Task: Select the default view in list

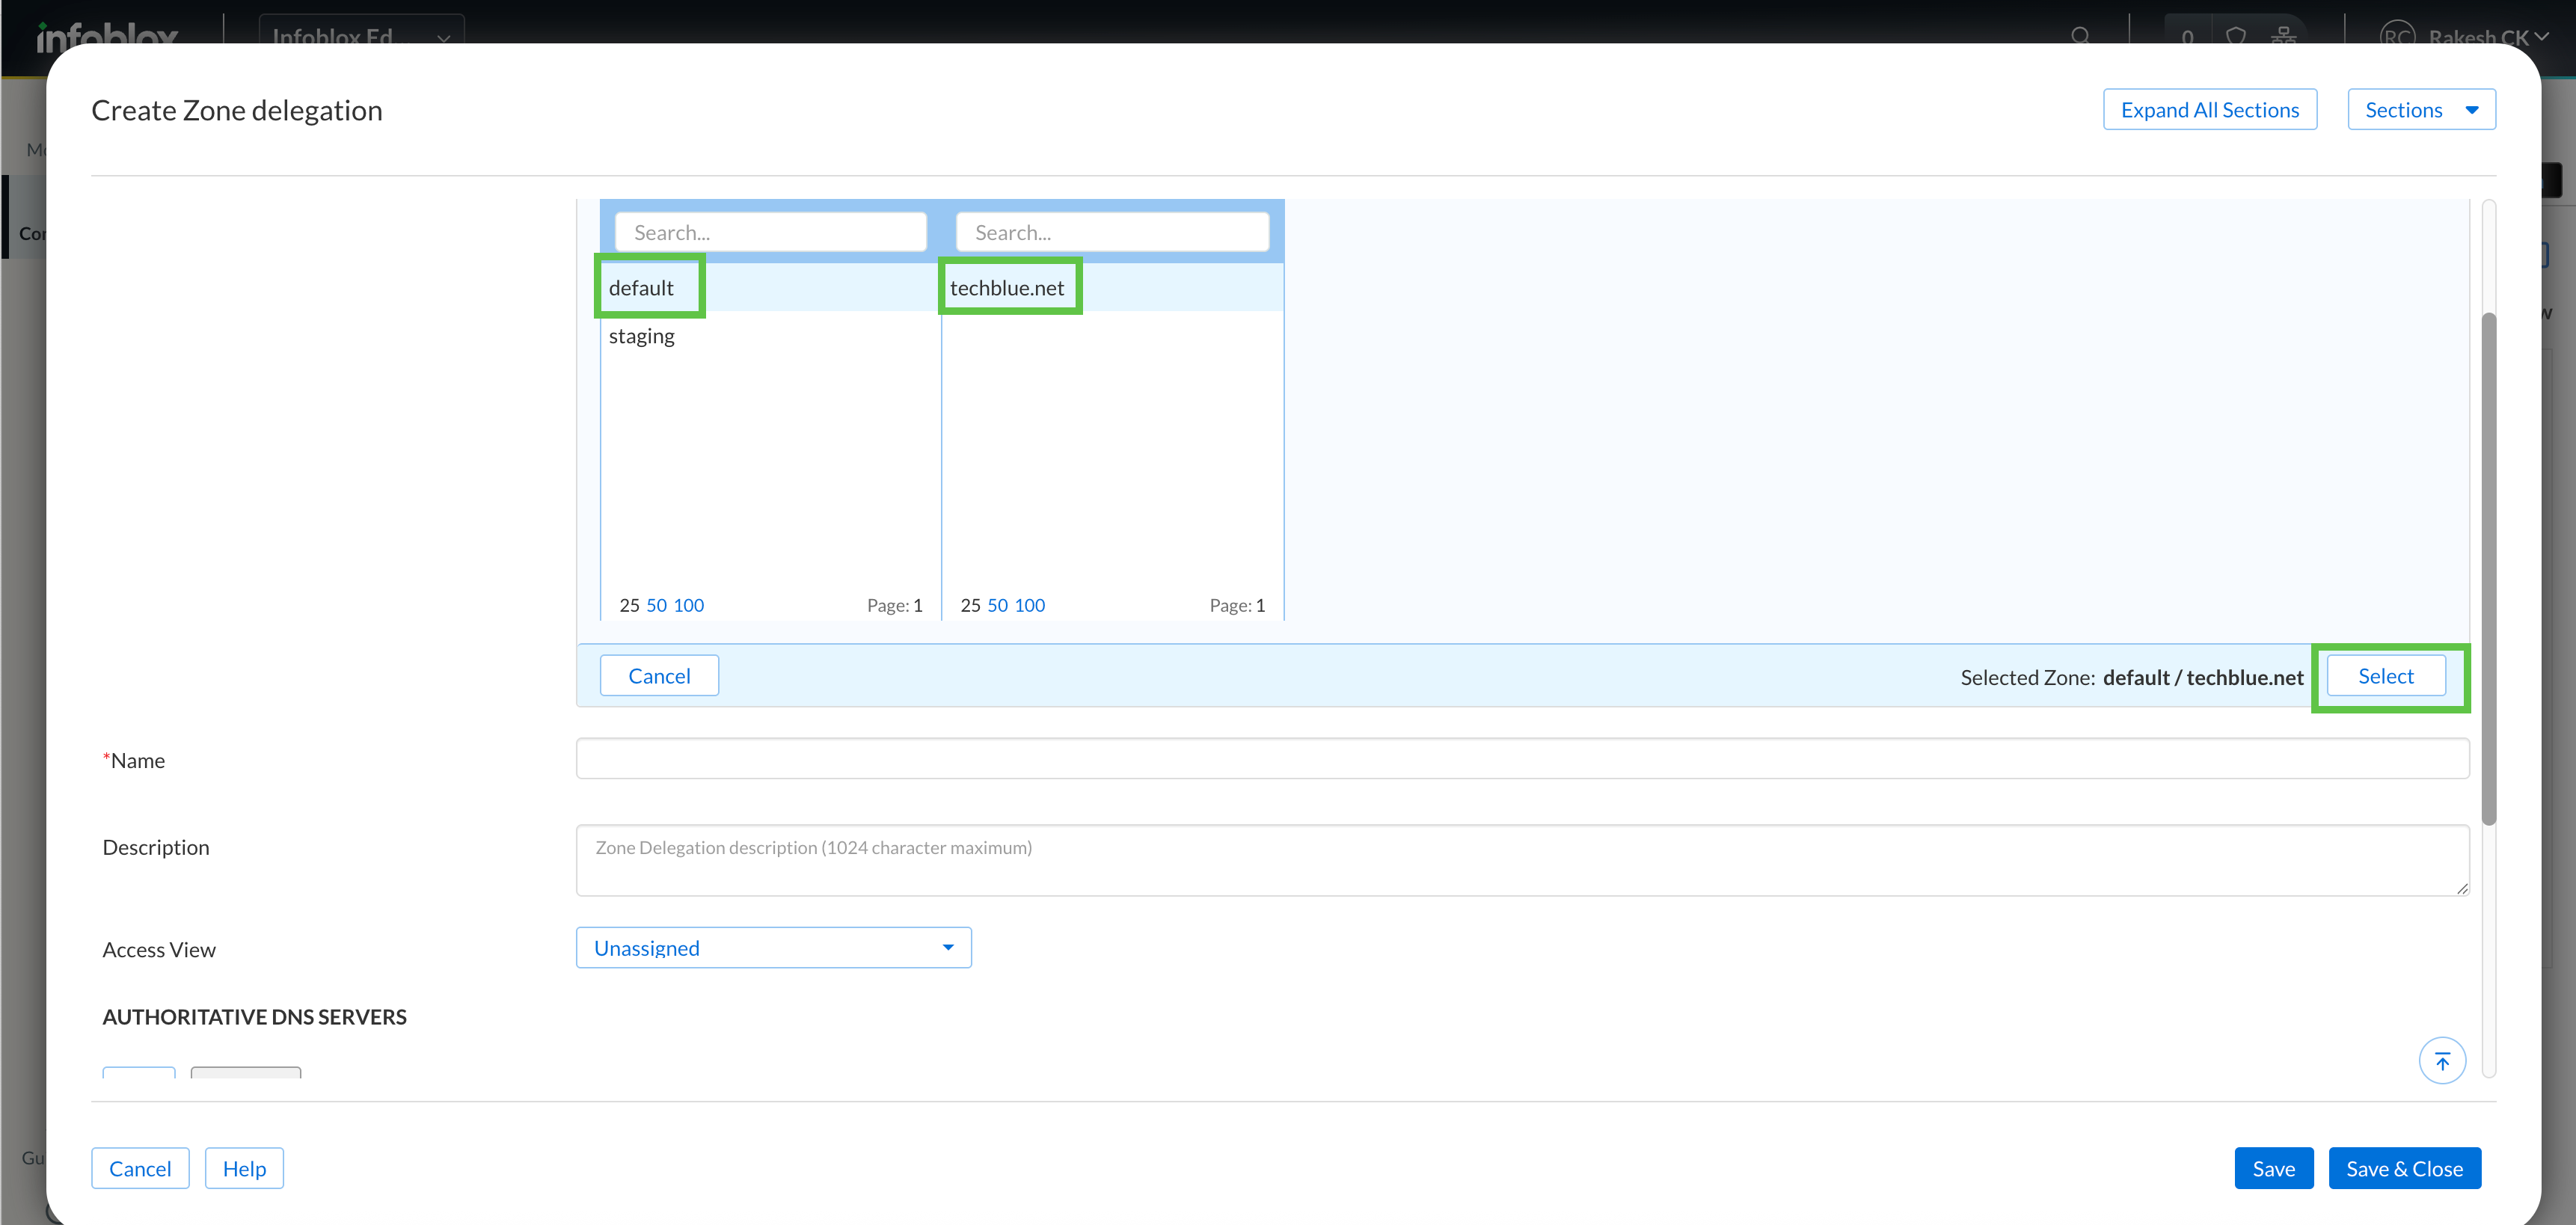Action: tap(641, 288)
